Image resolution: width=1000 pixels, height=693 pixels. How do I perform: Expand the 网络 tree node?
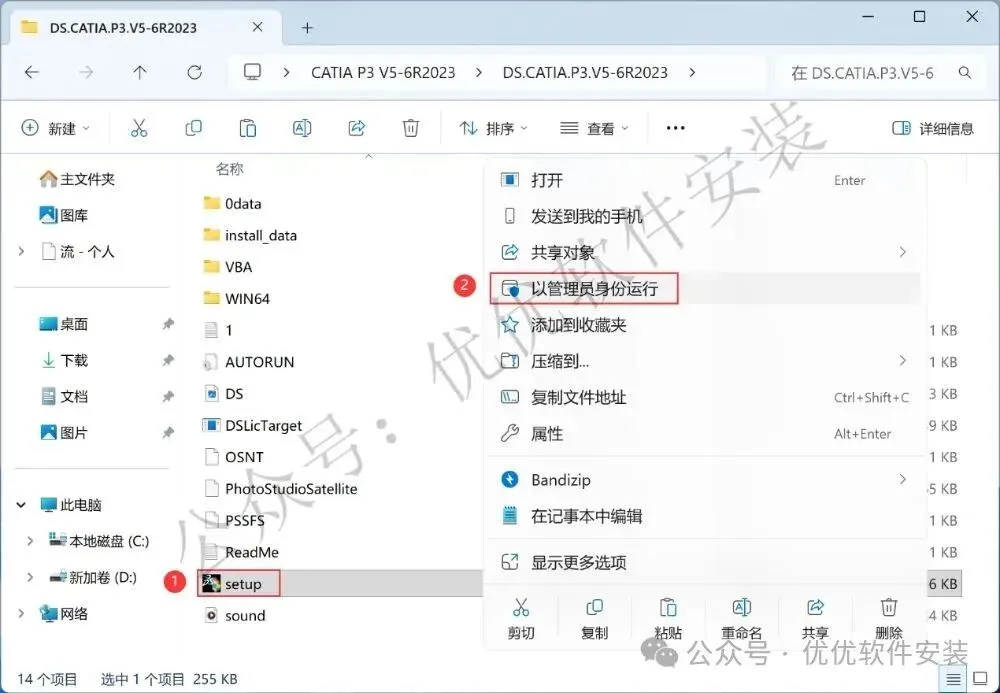click(x=21, y=614)
